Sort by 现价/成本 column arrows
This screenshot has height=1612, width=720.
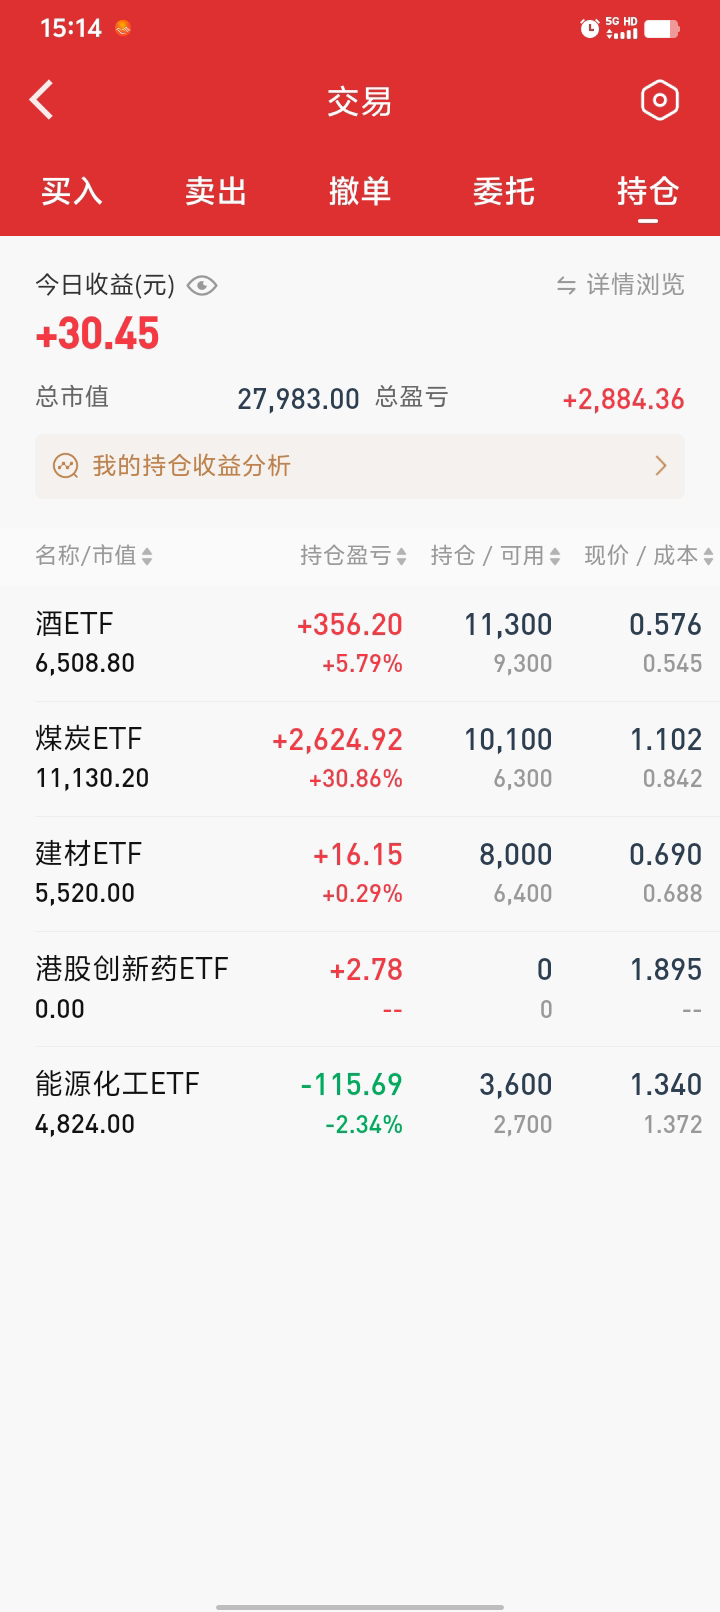point(708,556)
